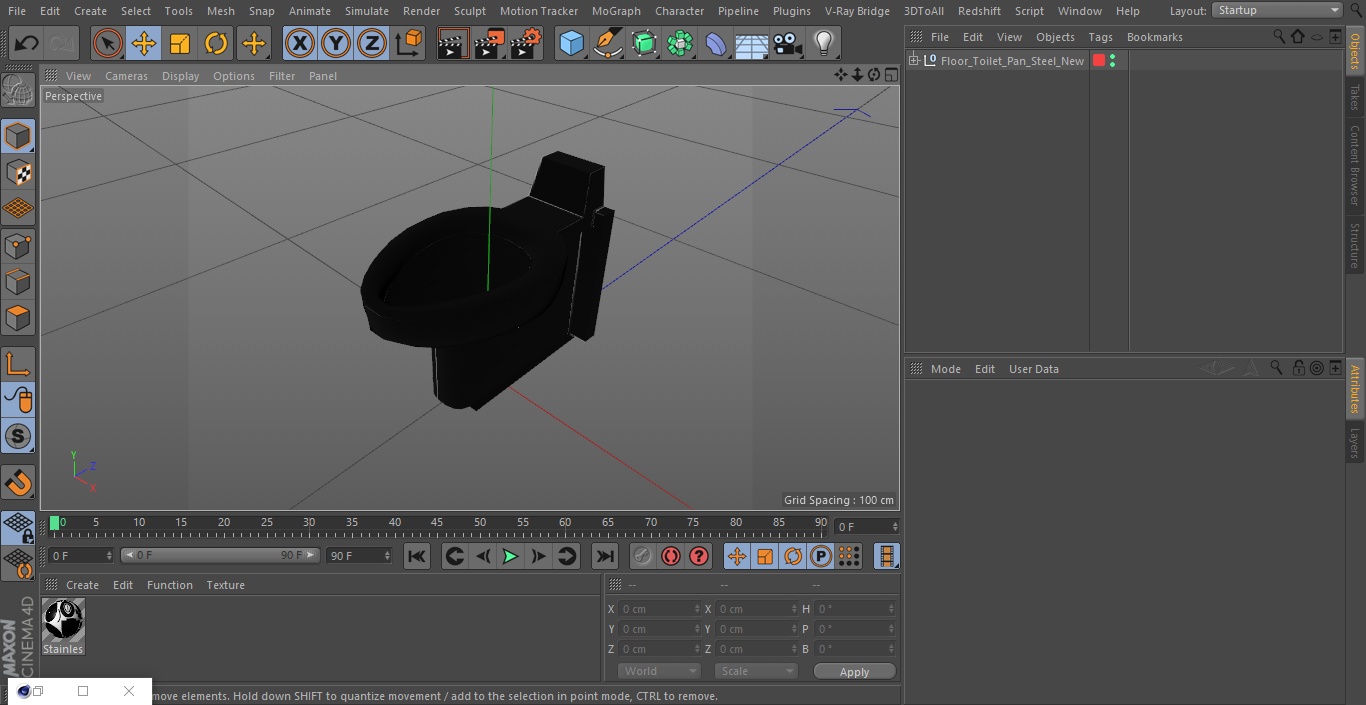Open the Scale mode dropdown
Screen dimensions: 1366x705
pos(756,671)
